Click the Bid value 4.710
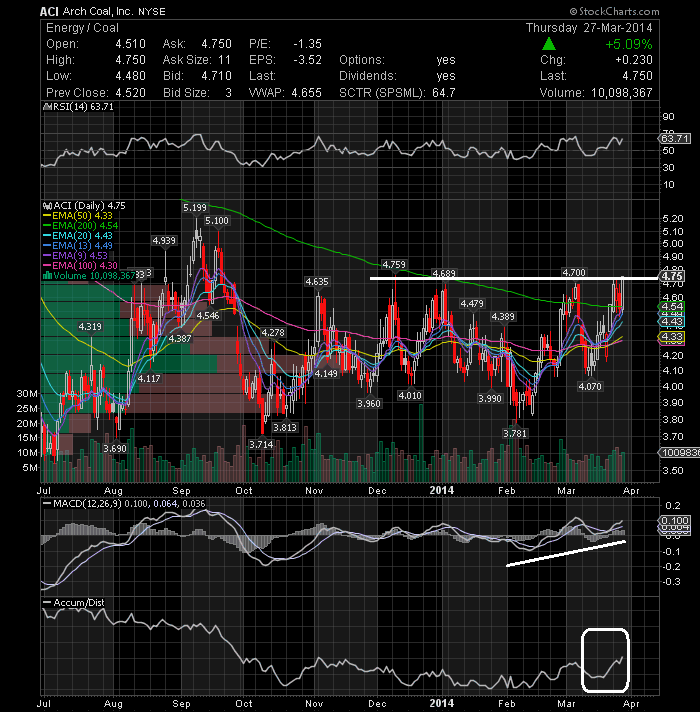This screenshot has height=712, width=700. coord(217,76)
